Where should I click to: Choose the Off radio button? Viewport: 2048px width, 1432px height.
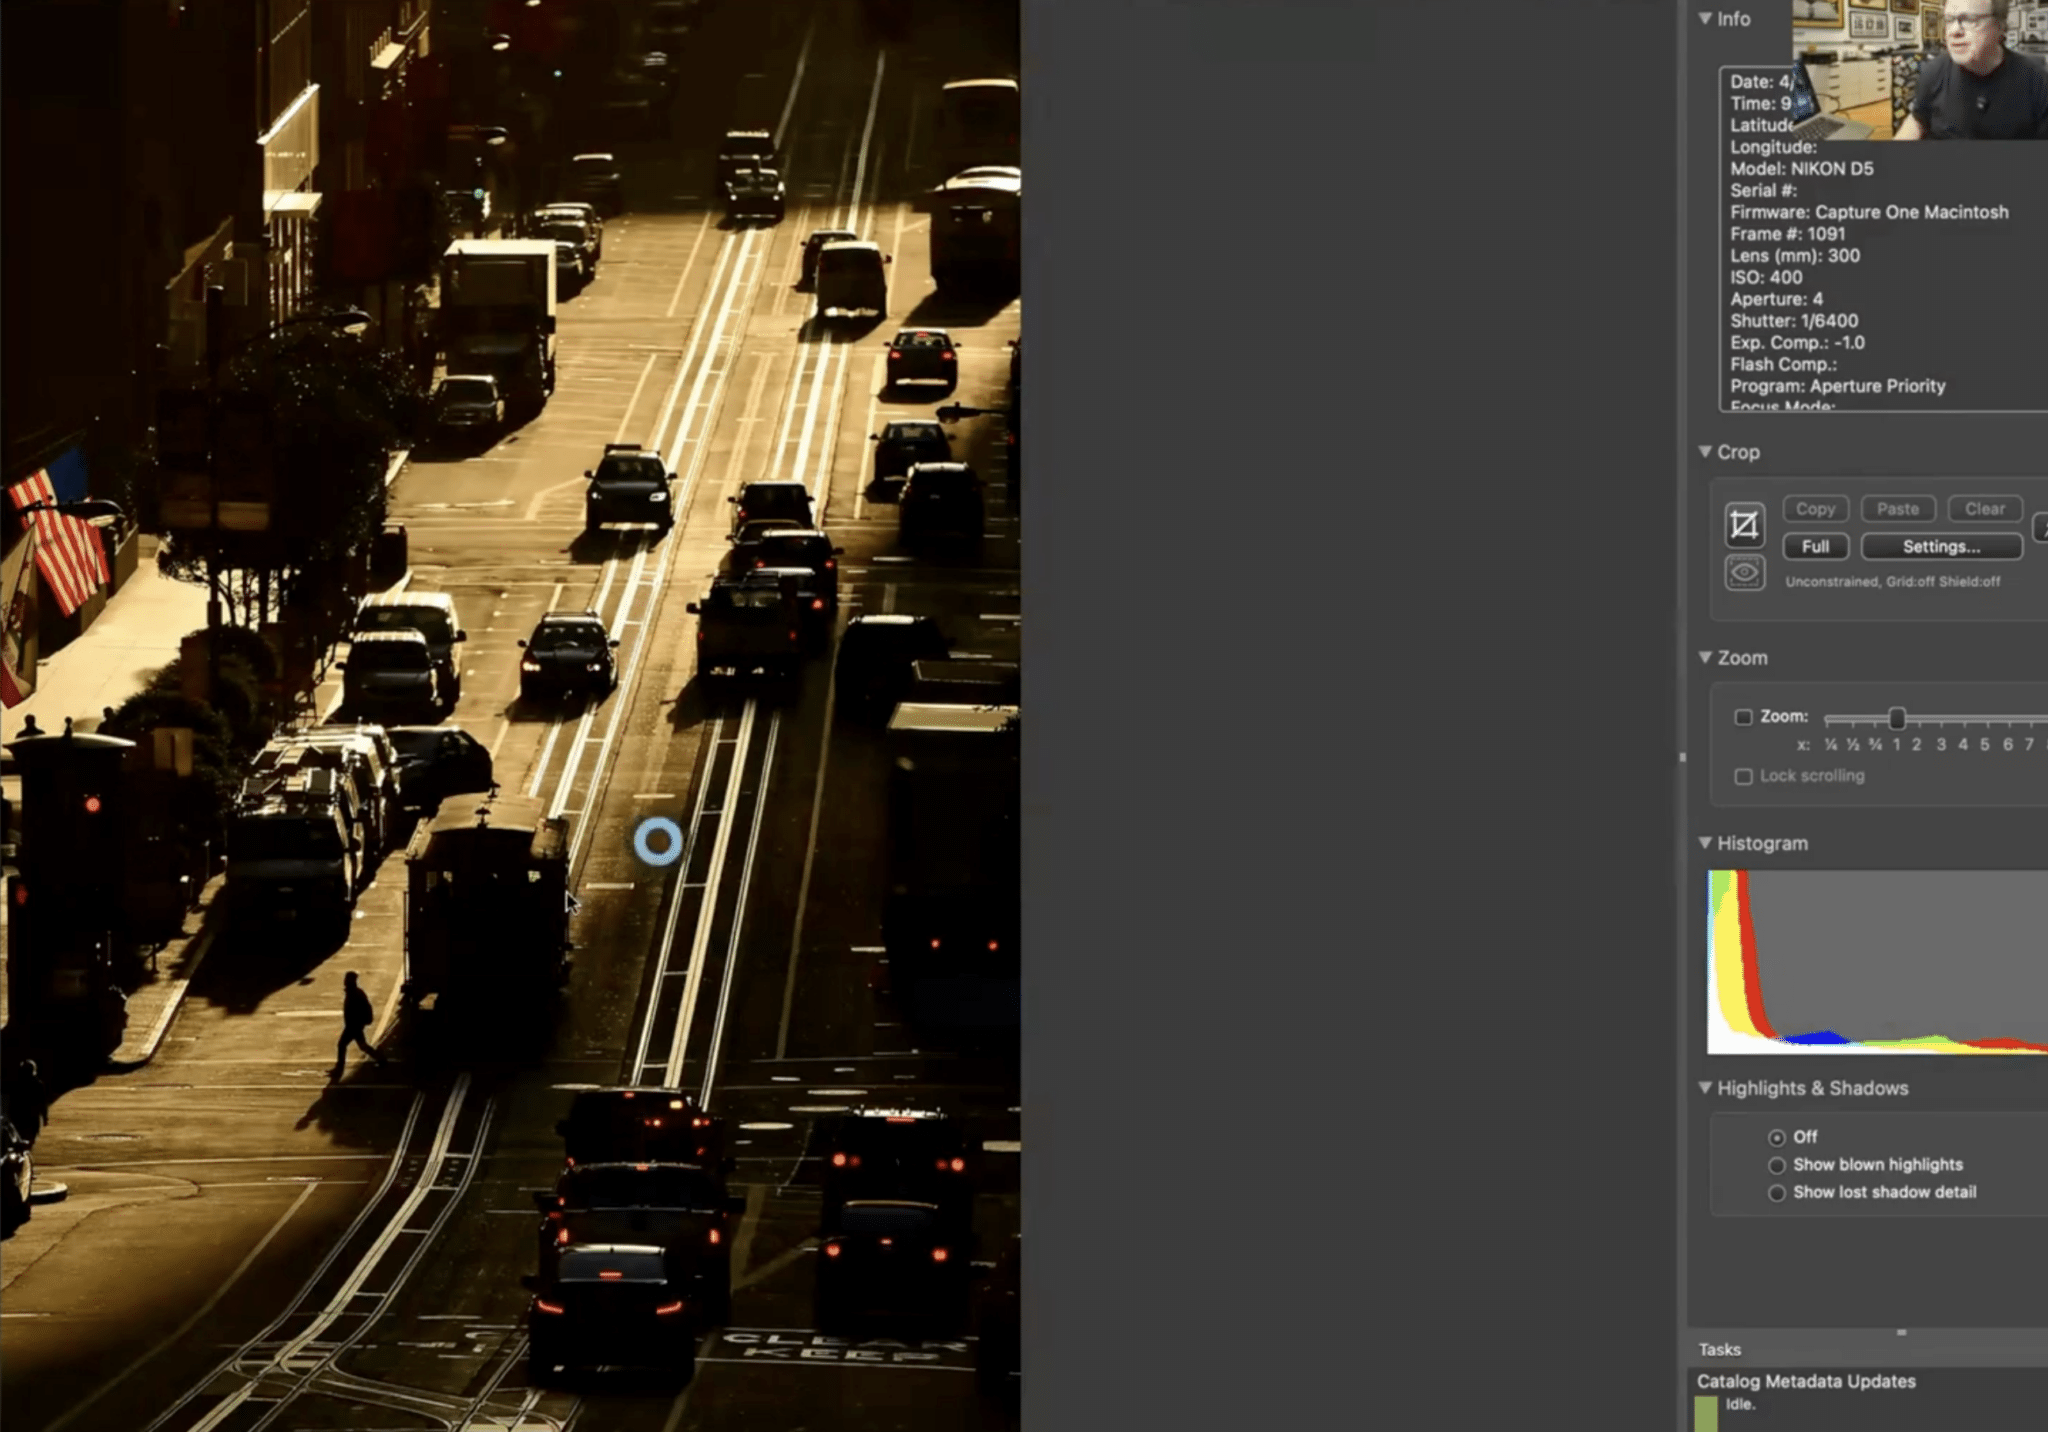(1777, 1138)
